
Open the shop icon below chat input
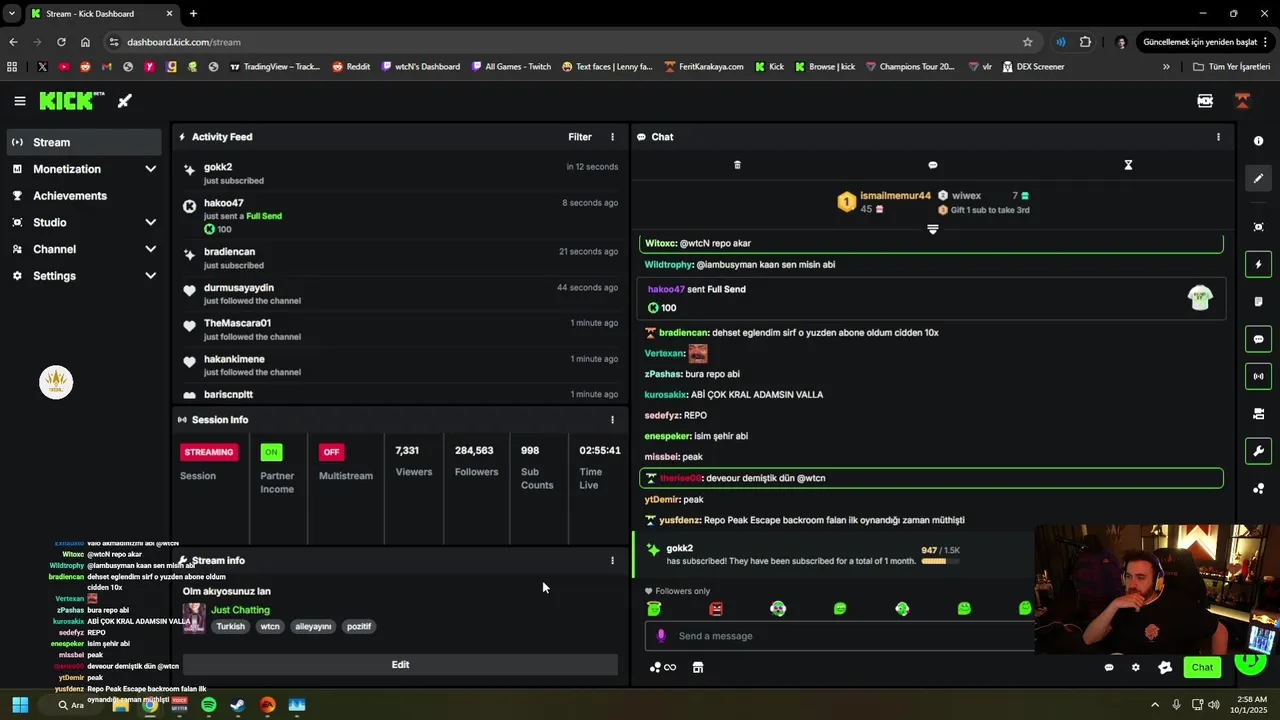point(698,667)
